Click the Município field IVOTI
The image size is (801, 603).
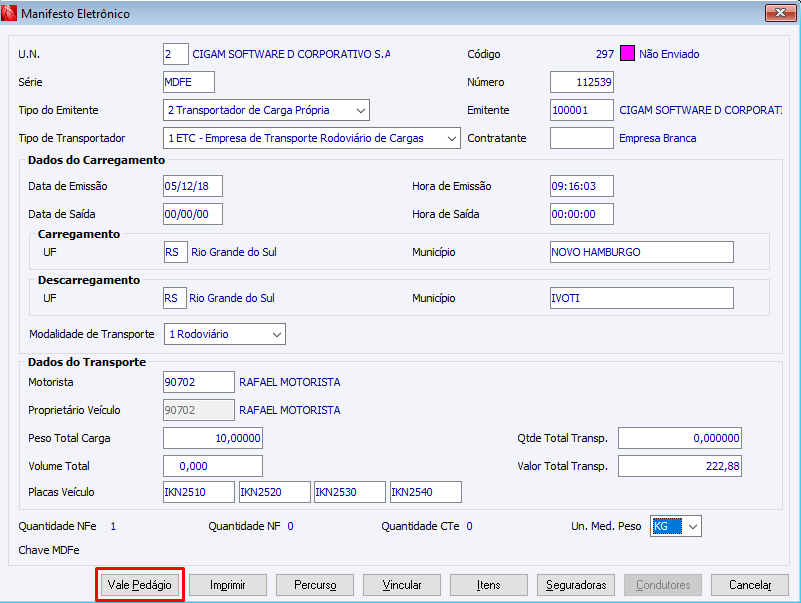pos(642,298)
